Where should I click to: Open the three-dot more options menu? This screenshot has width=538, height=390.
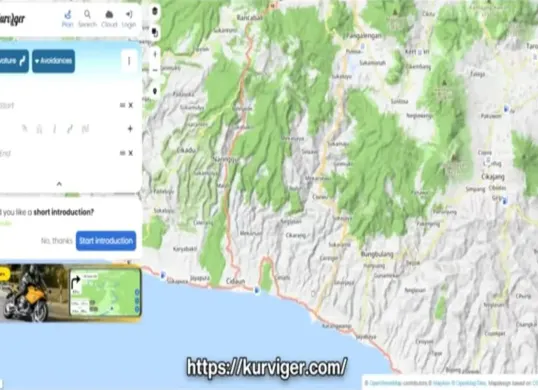click(129, 61)
